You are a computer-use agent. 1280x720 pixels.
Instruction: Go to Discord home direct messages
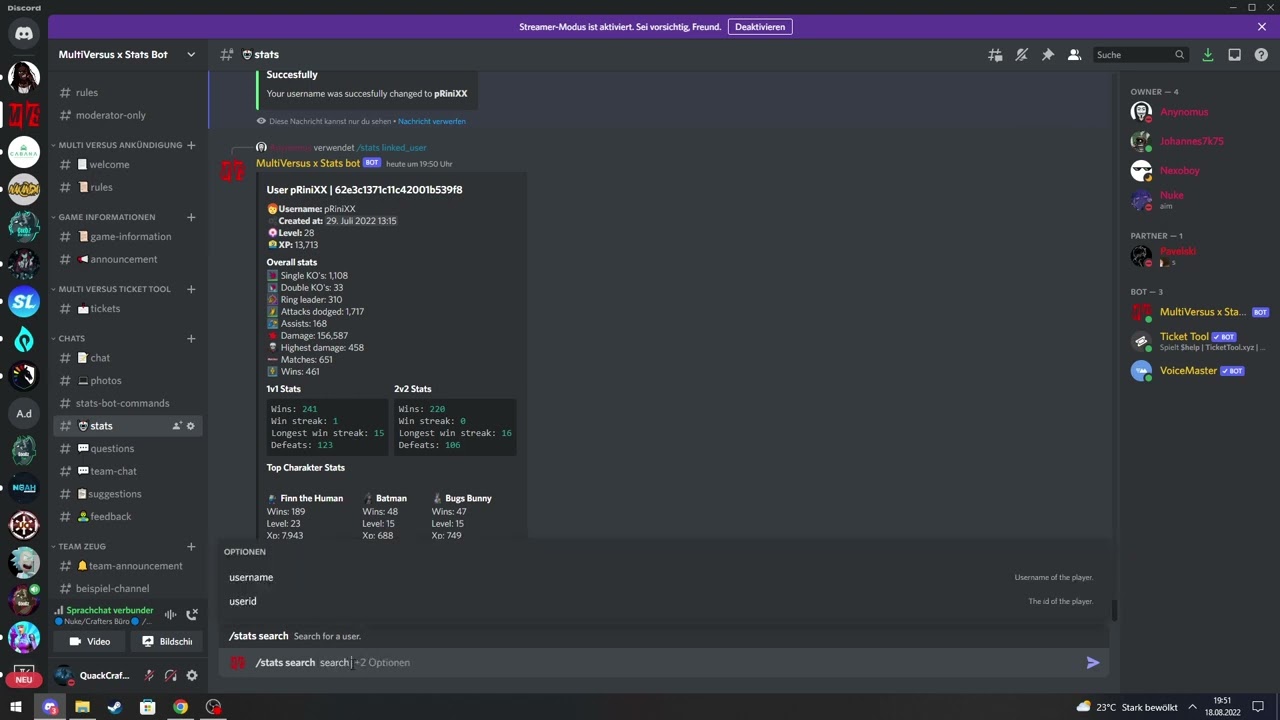pos(24,34)
